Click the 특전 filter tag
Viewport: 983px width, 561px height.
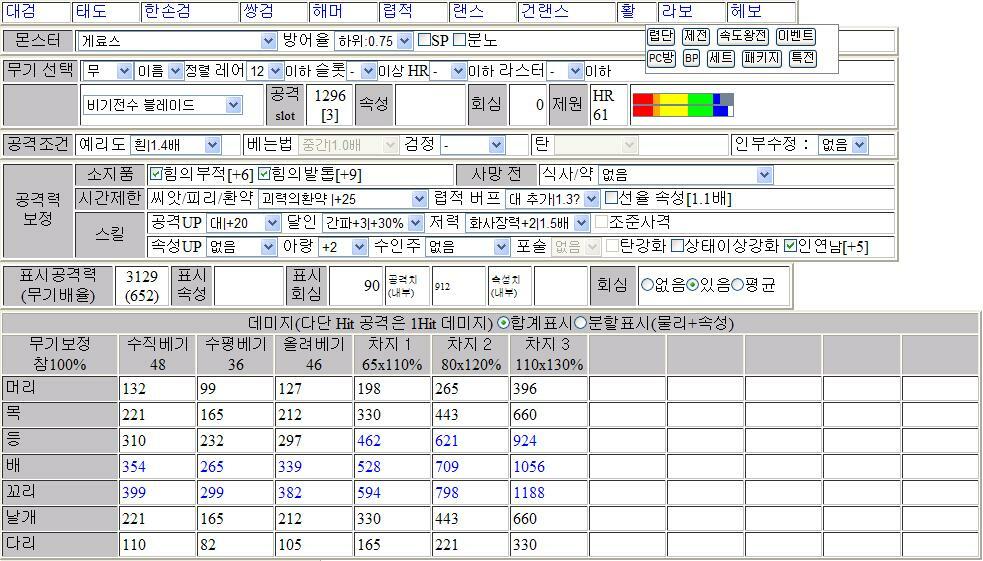(802, 58)
